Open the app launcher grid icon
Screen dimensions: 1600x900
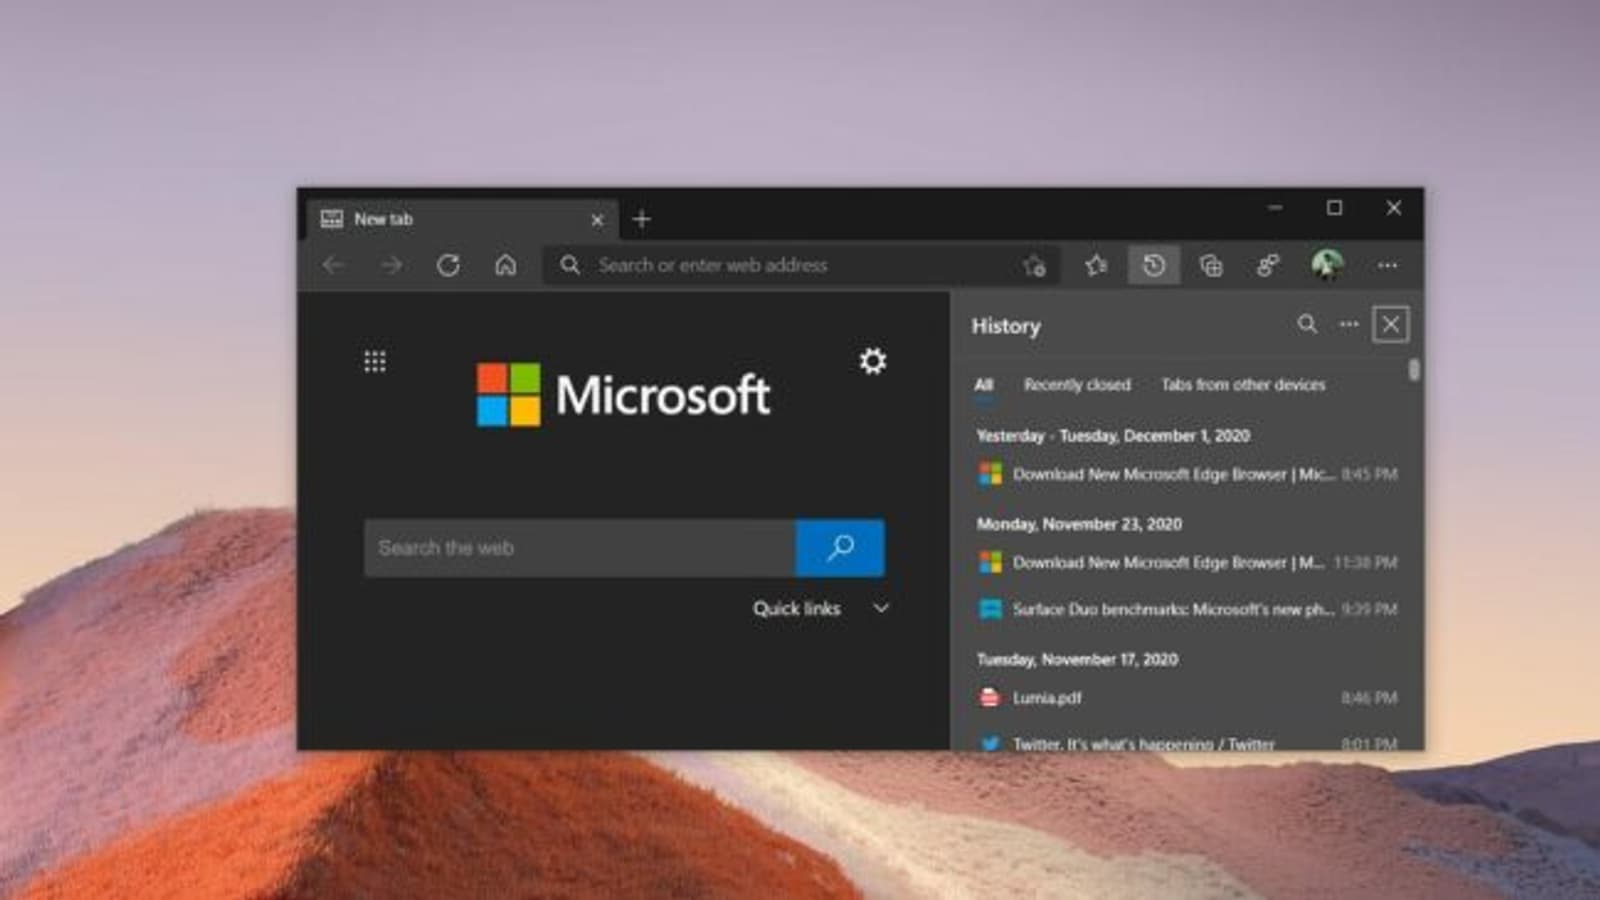pyautogui.click(x=375, y=361)
